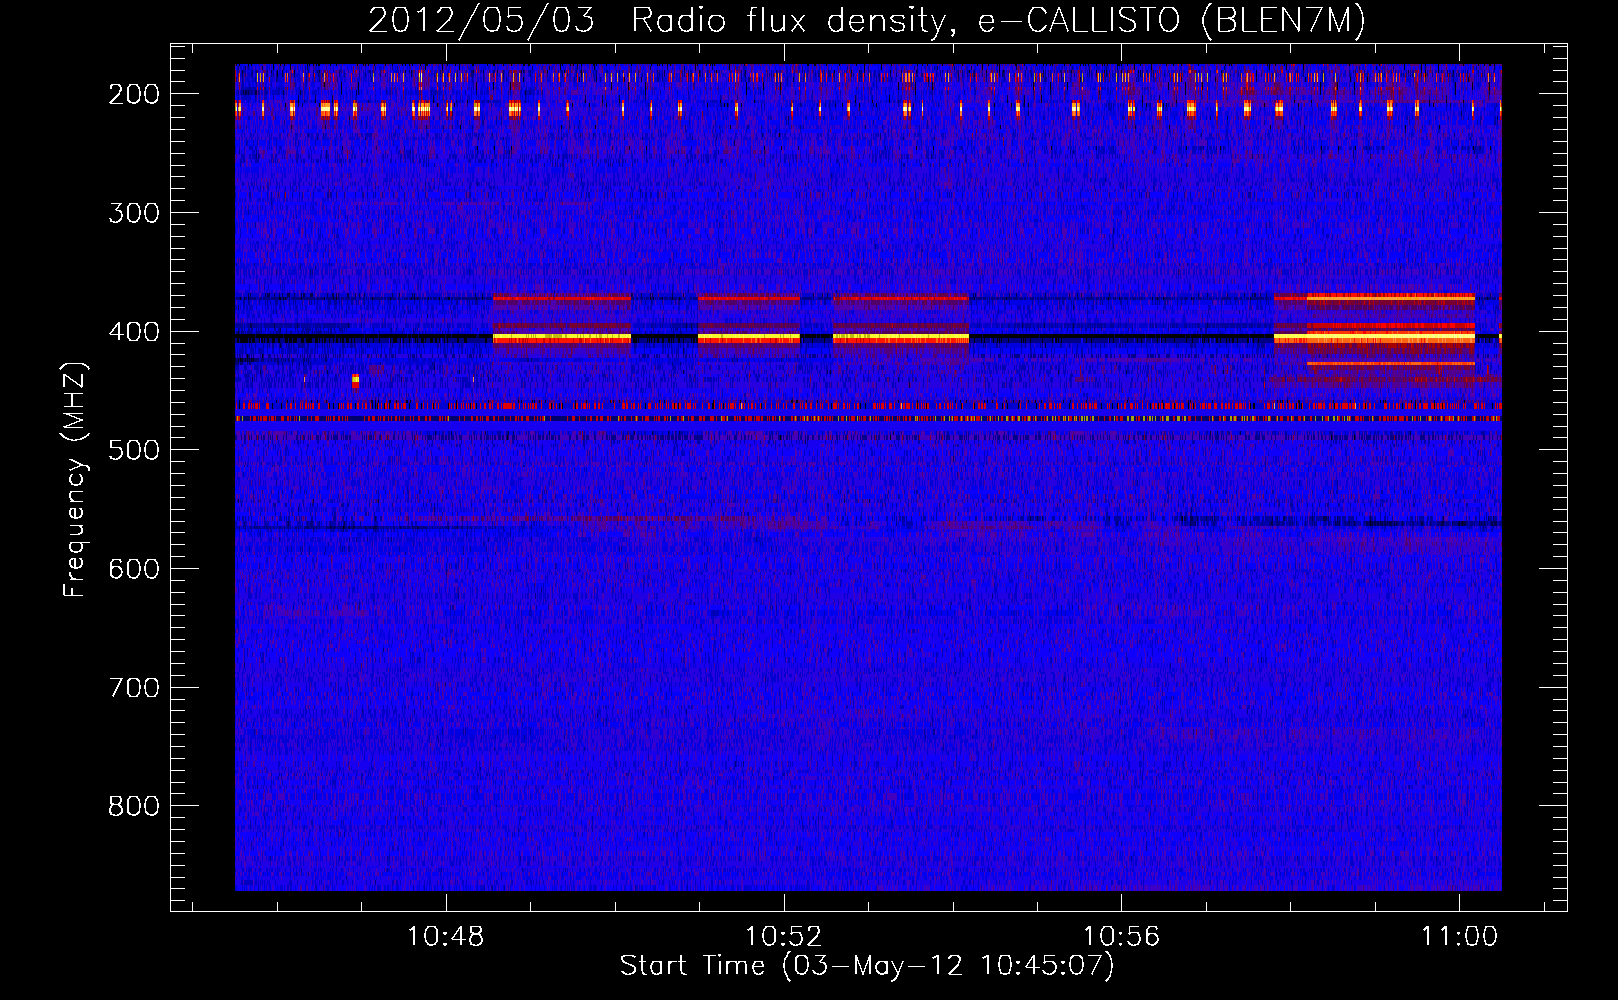
Task: Click the 300 frequency tick label
Action: click(x=134, y=212)
